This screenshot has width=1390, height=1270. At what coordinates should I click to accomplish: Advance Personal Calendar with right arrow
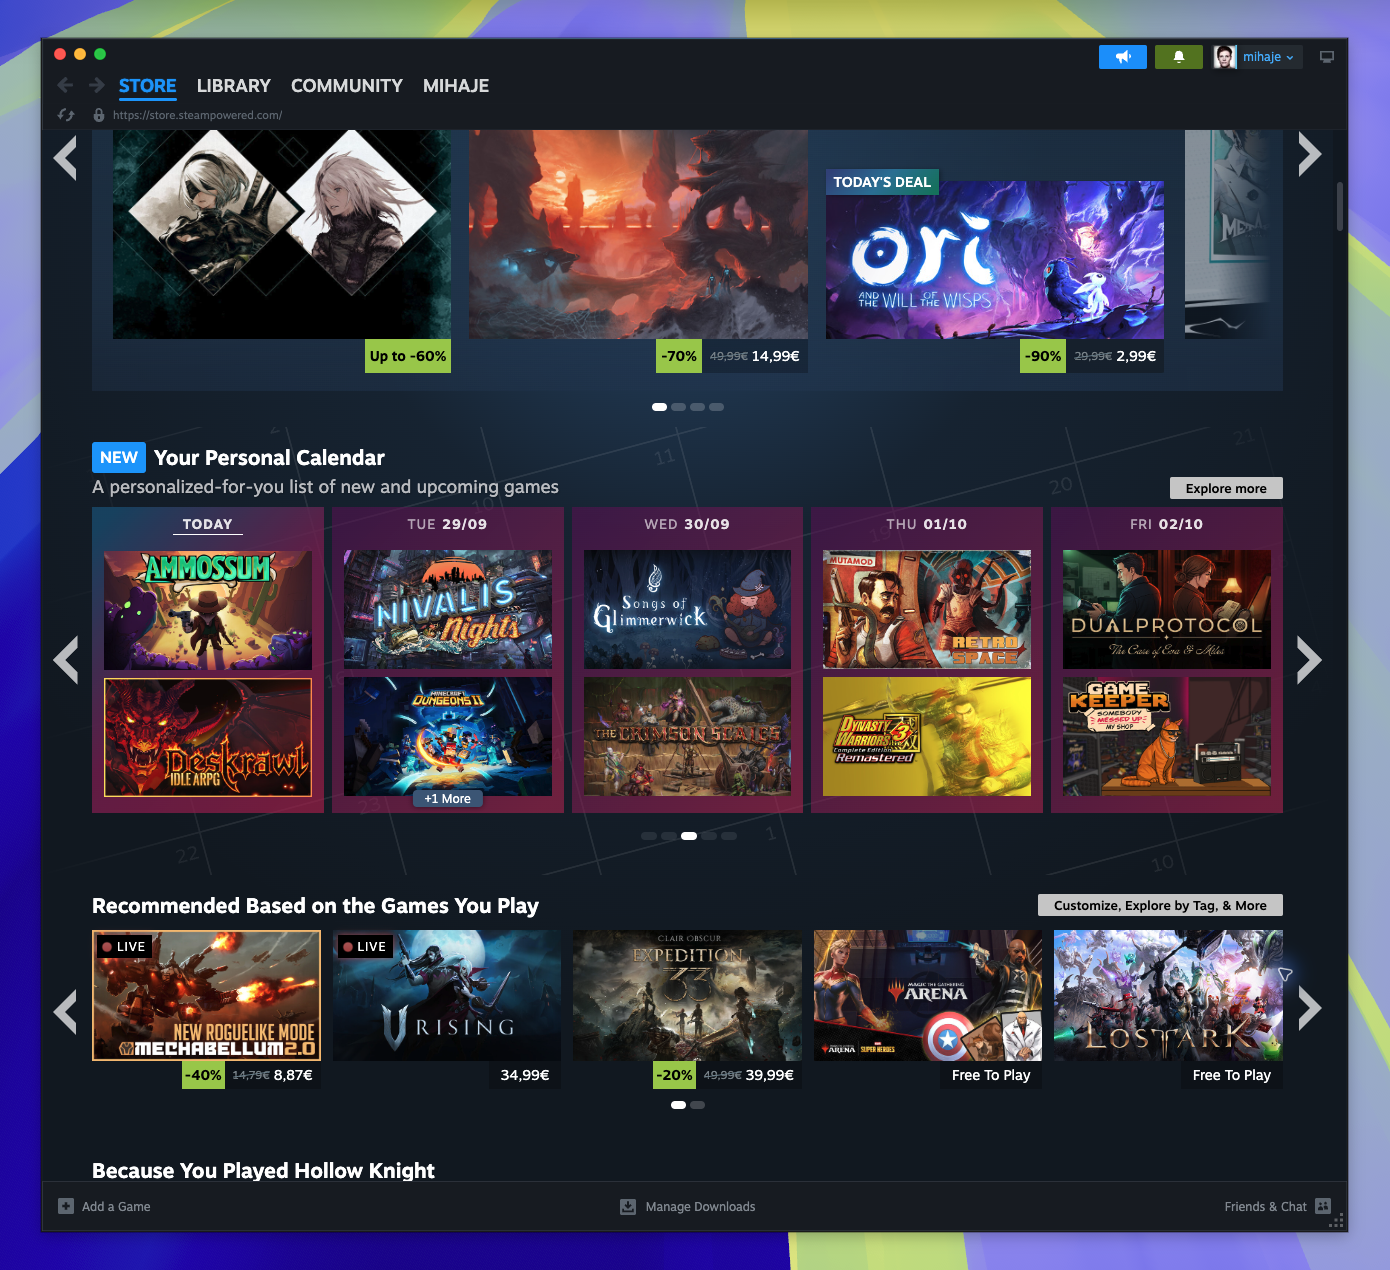(1309, 660)
